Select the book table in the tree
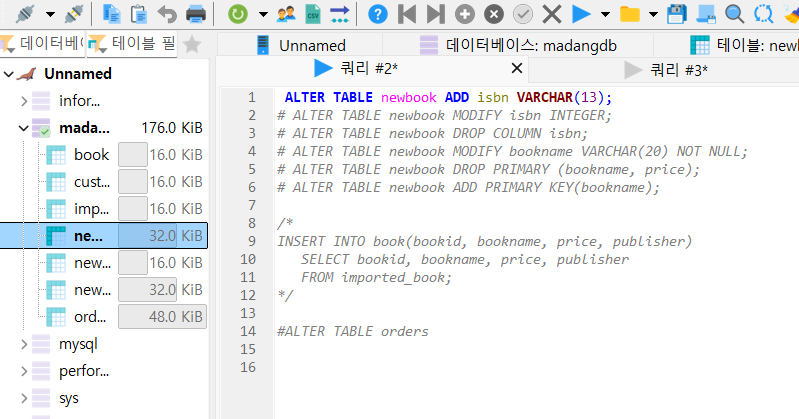Screen dimensions: 799x419 (x=91, y=154)
